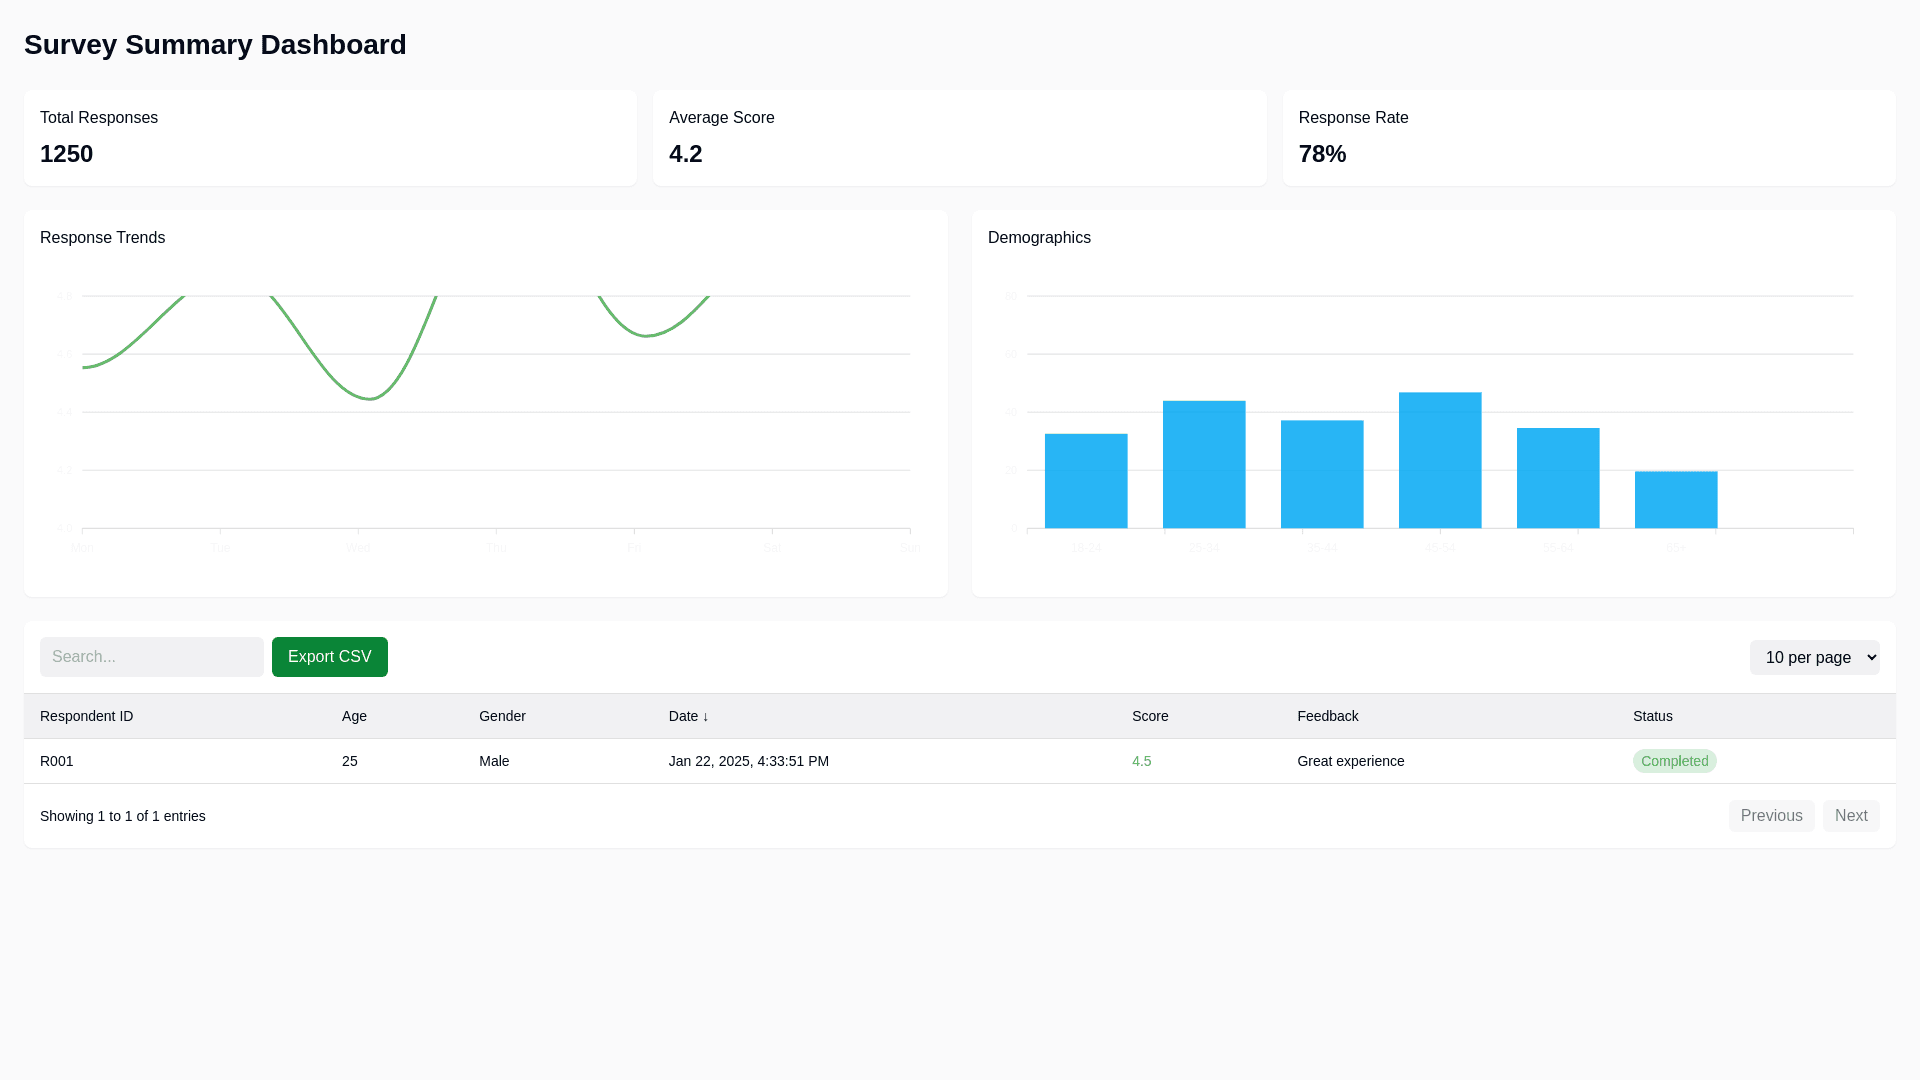Sort table by Respondent ID column
Image resolution: width=1920 pixels, height=1080 pixels.
coord(87,716)
